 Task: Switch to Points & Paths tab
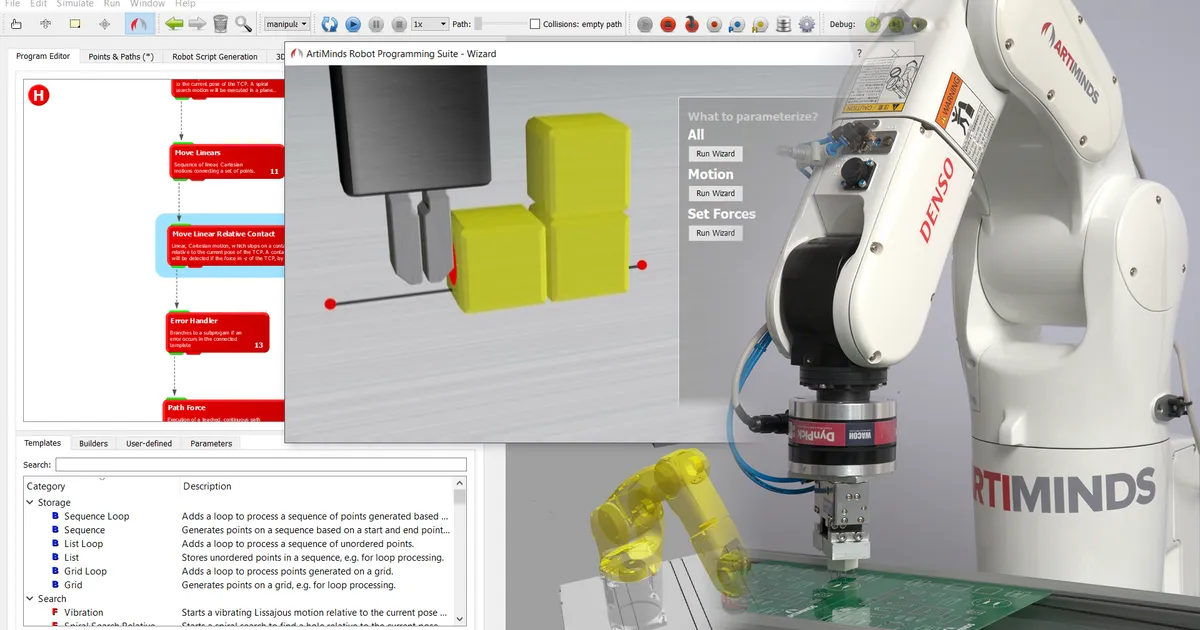121,57
